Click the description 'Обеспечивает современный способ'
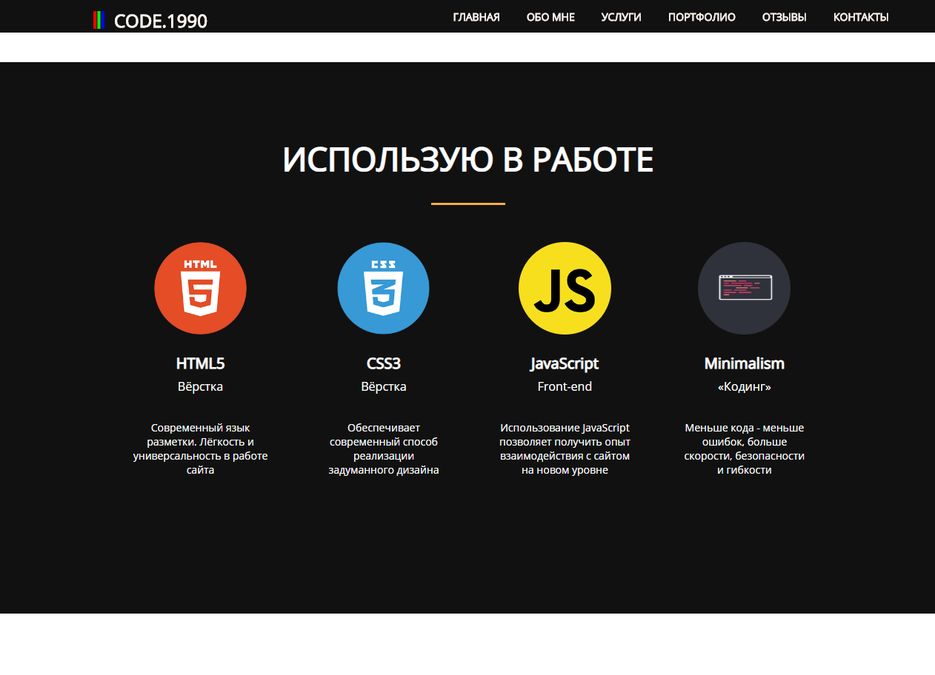The width and height of the screenshot is (935, 675). click(x=383, y=449)
